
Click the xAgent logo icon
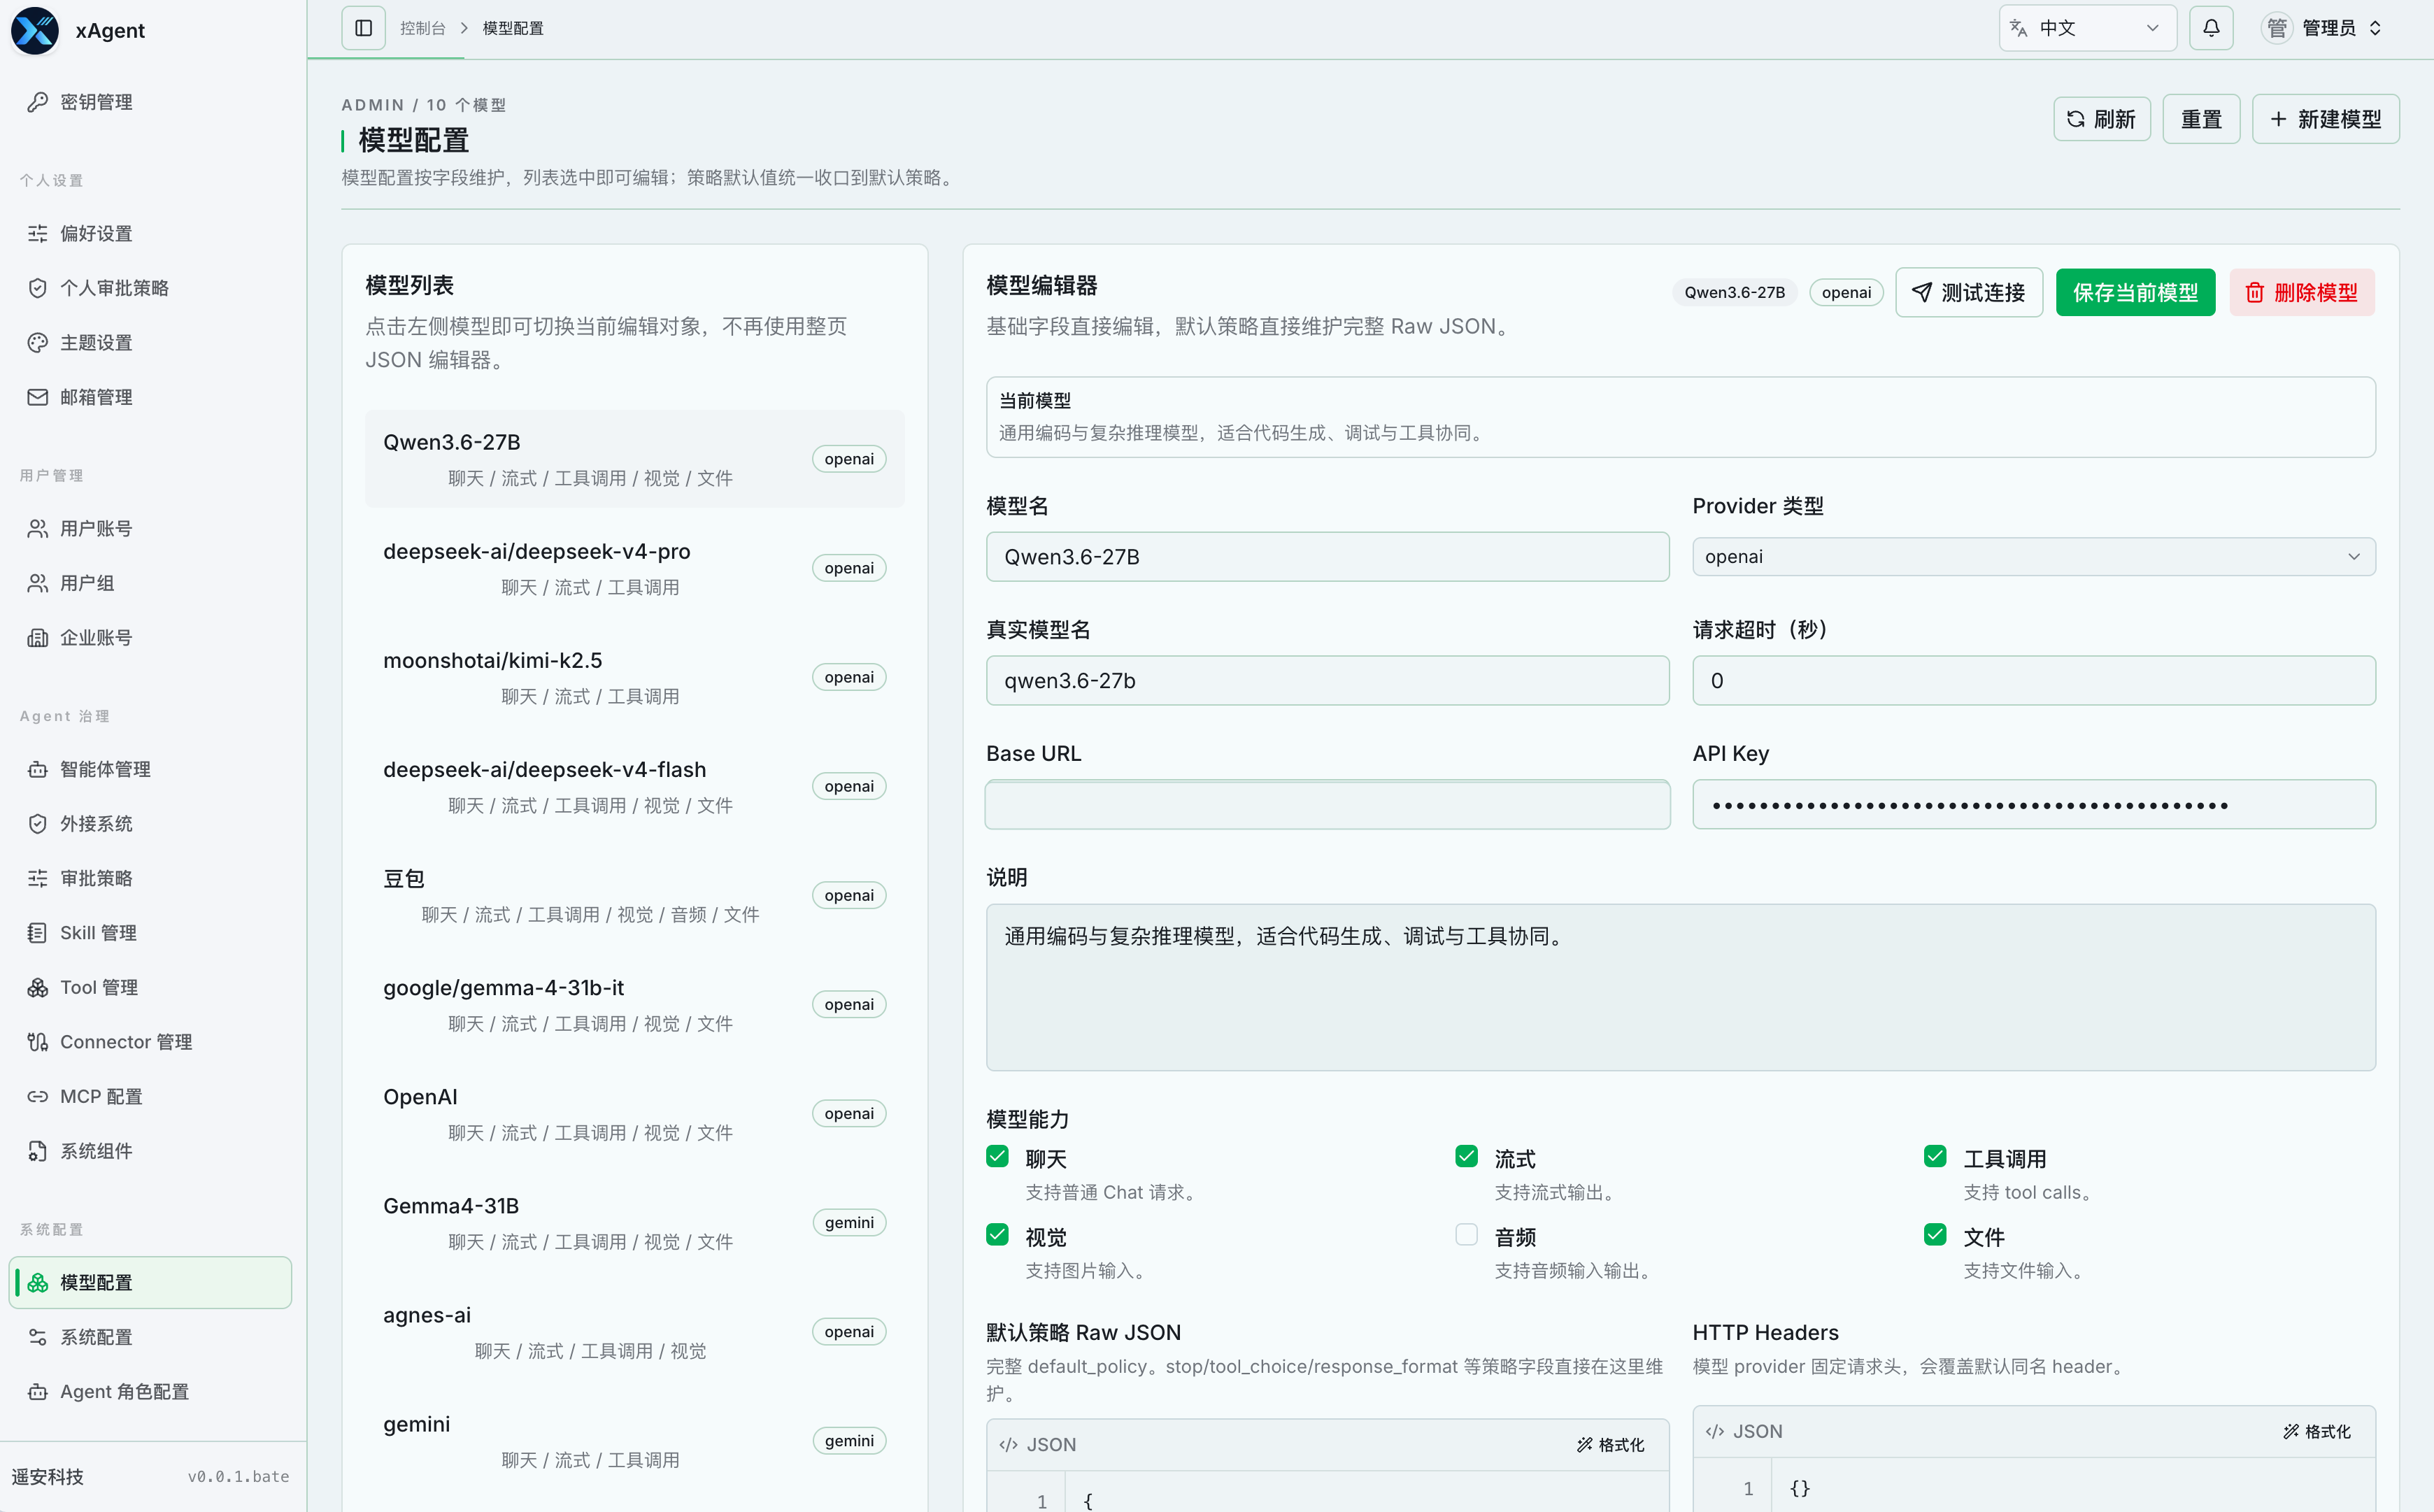(35, 30)
